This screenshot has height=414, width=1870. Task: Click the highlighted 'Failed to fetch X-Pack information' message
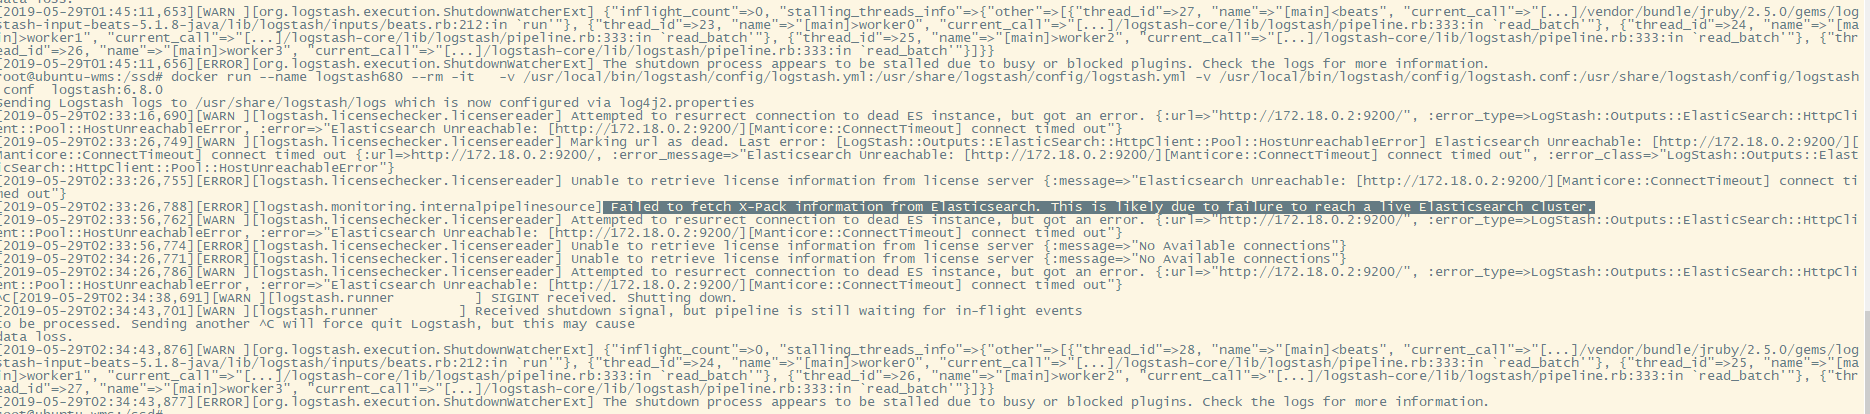pos(1099,207)
